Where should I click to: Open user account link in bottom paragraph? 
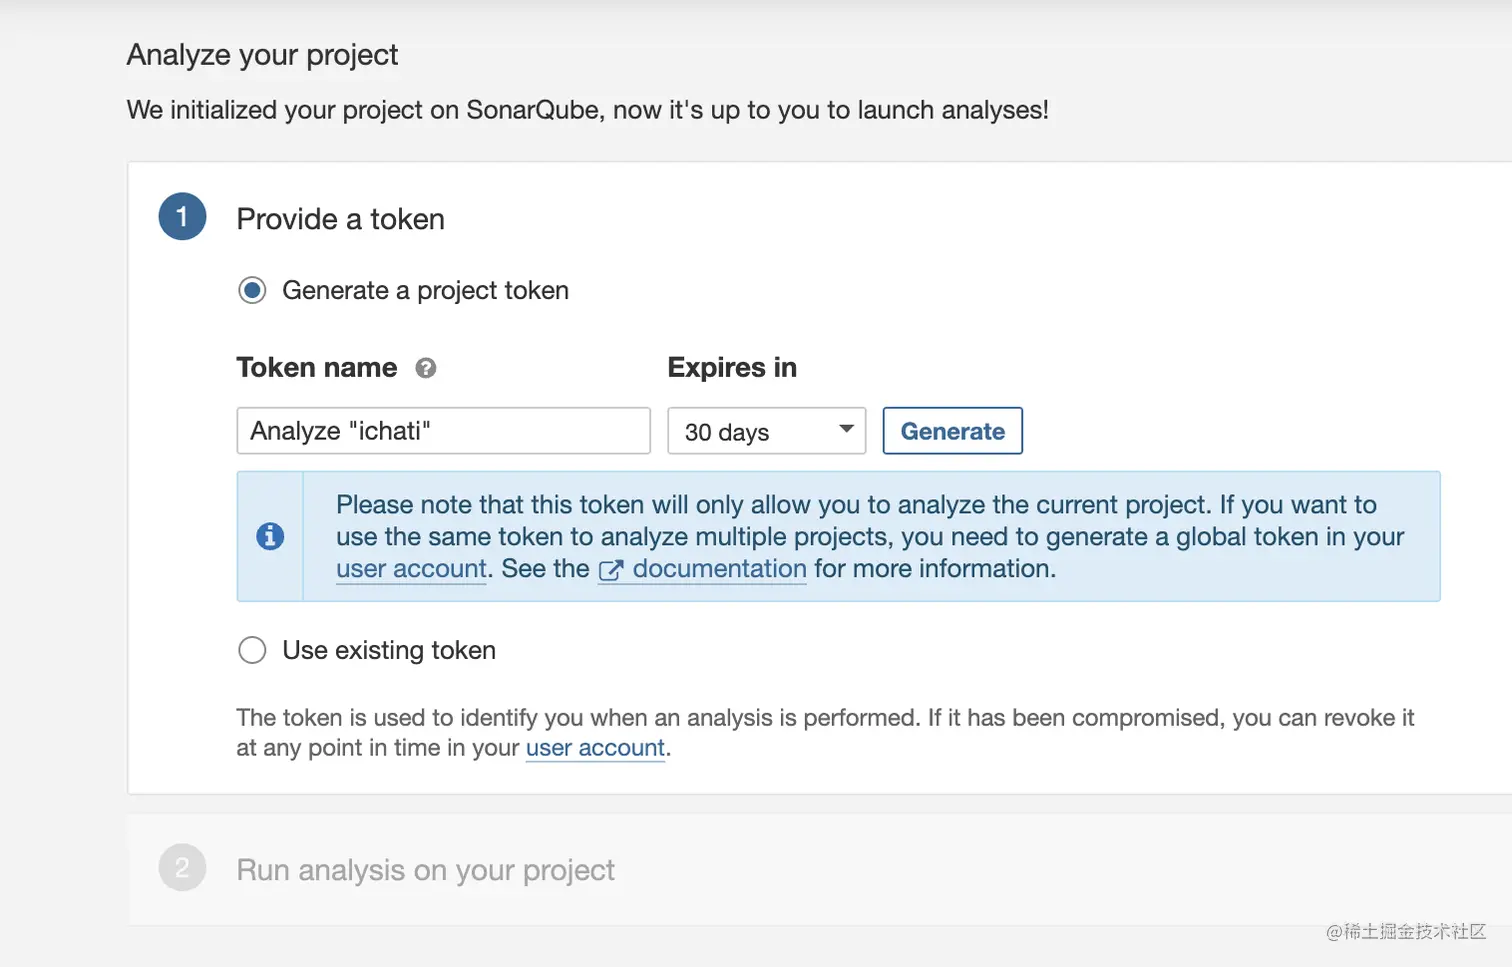click(x=595, y=748)
